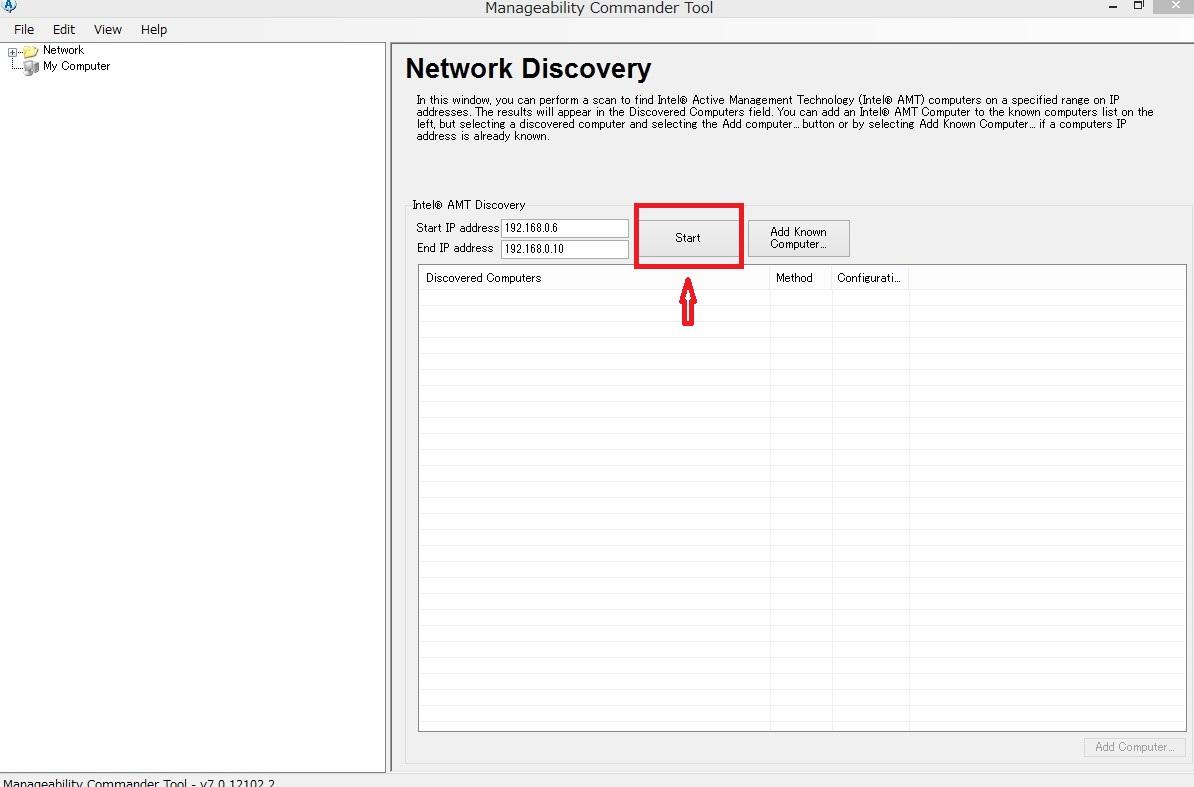Click the My Computer icon in tree

[30, 67]
